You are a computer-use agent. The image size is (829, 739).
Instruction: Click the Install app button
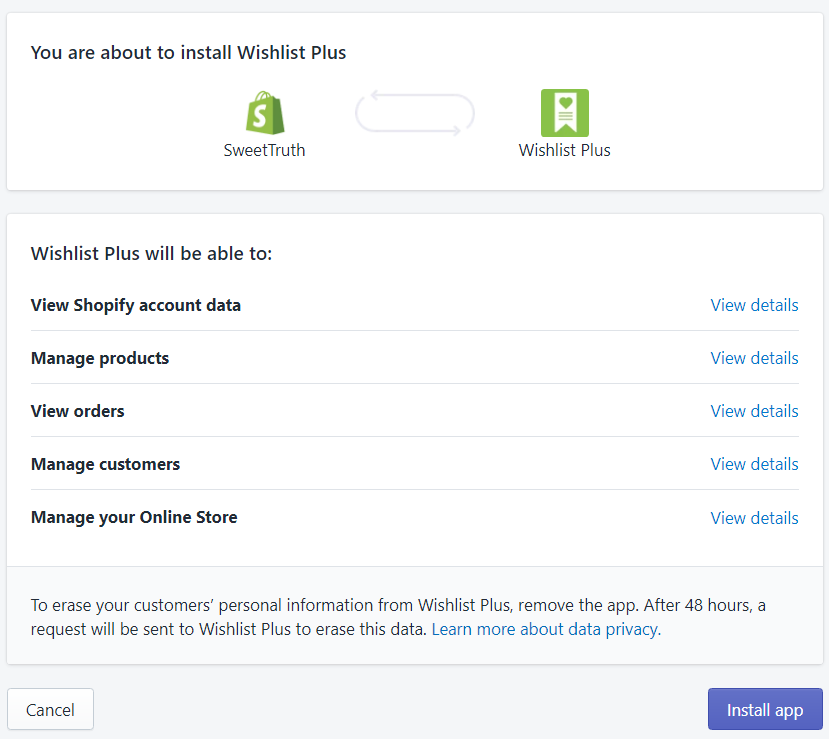(765, 709)
